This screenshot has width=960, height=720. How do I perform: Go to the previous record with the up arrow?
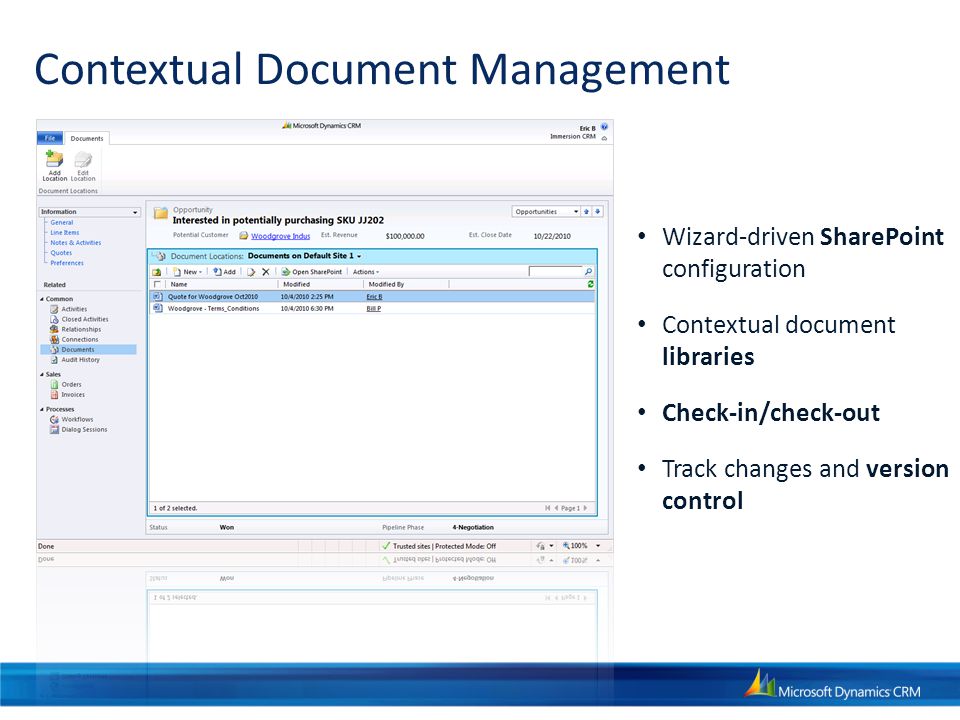tap(587, 211)
